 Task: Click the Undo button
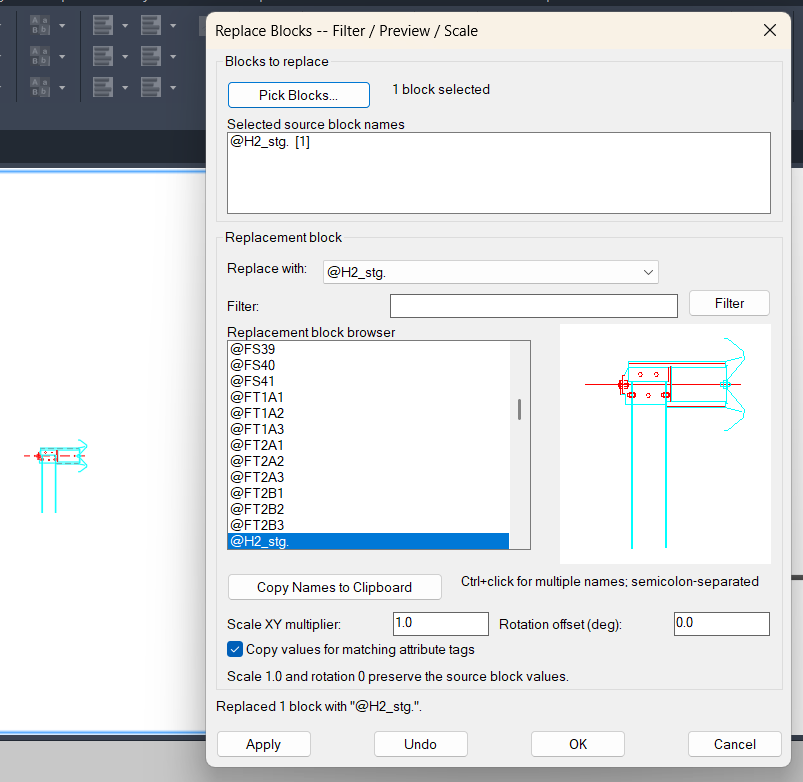point(420,744)
